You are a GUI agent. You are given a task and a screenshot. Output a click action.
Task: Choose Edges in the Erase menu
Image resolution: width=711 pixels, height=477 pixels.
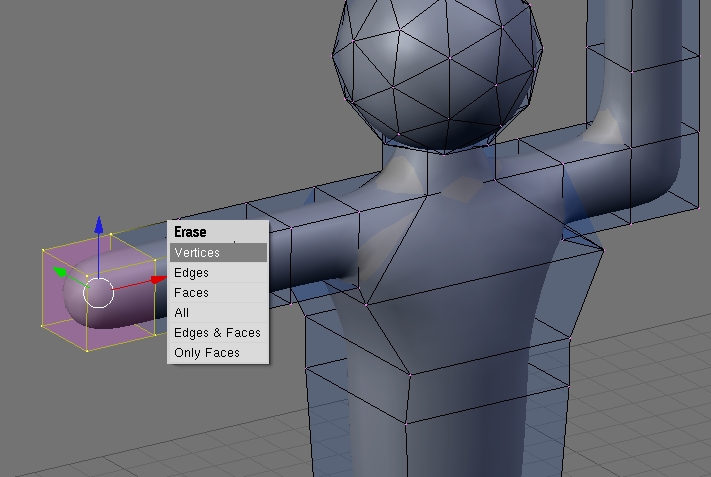[x=218, y=273]
